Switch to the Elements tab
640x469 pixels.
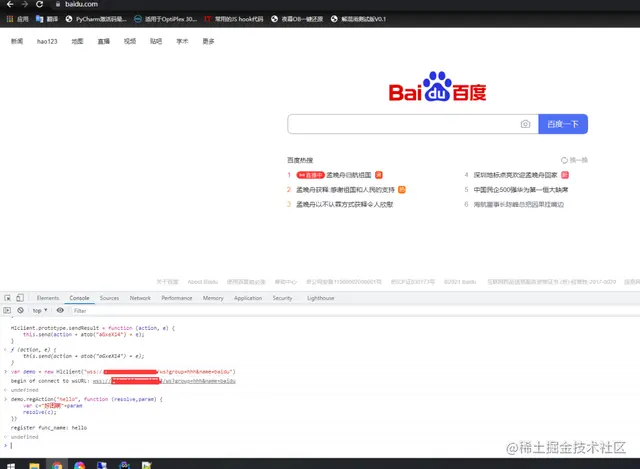pos(48,298)
